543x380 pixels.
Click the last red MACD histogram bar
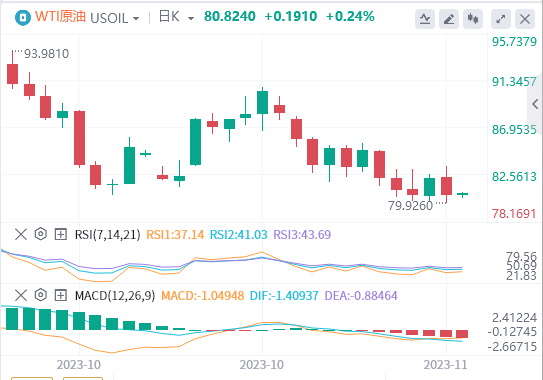point(462,334)
